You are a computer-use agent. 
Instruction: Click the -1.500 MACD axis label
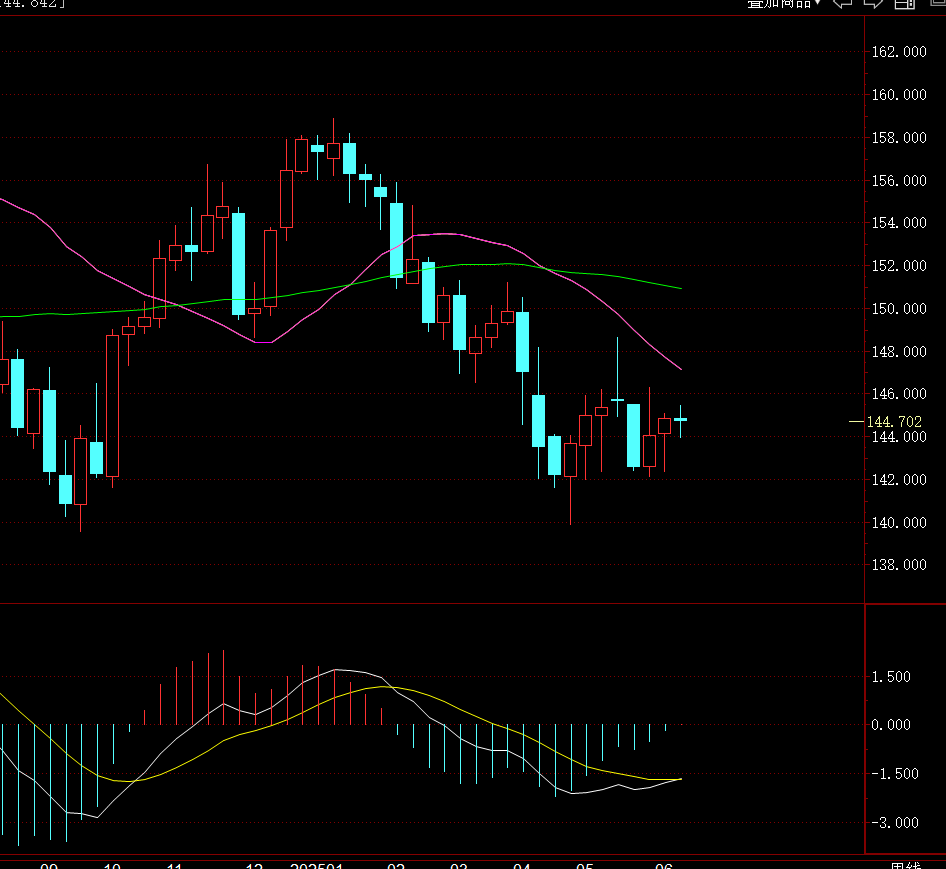895,774
